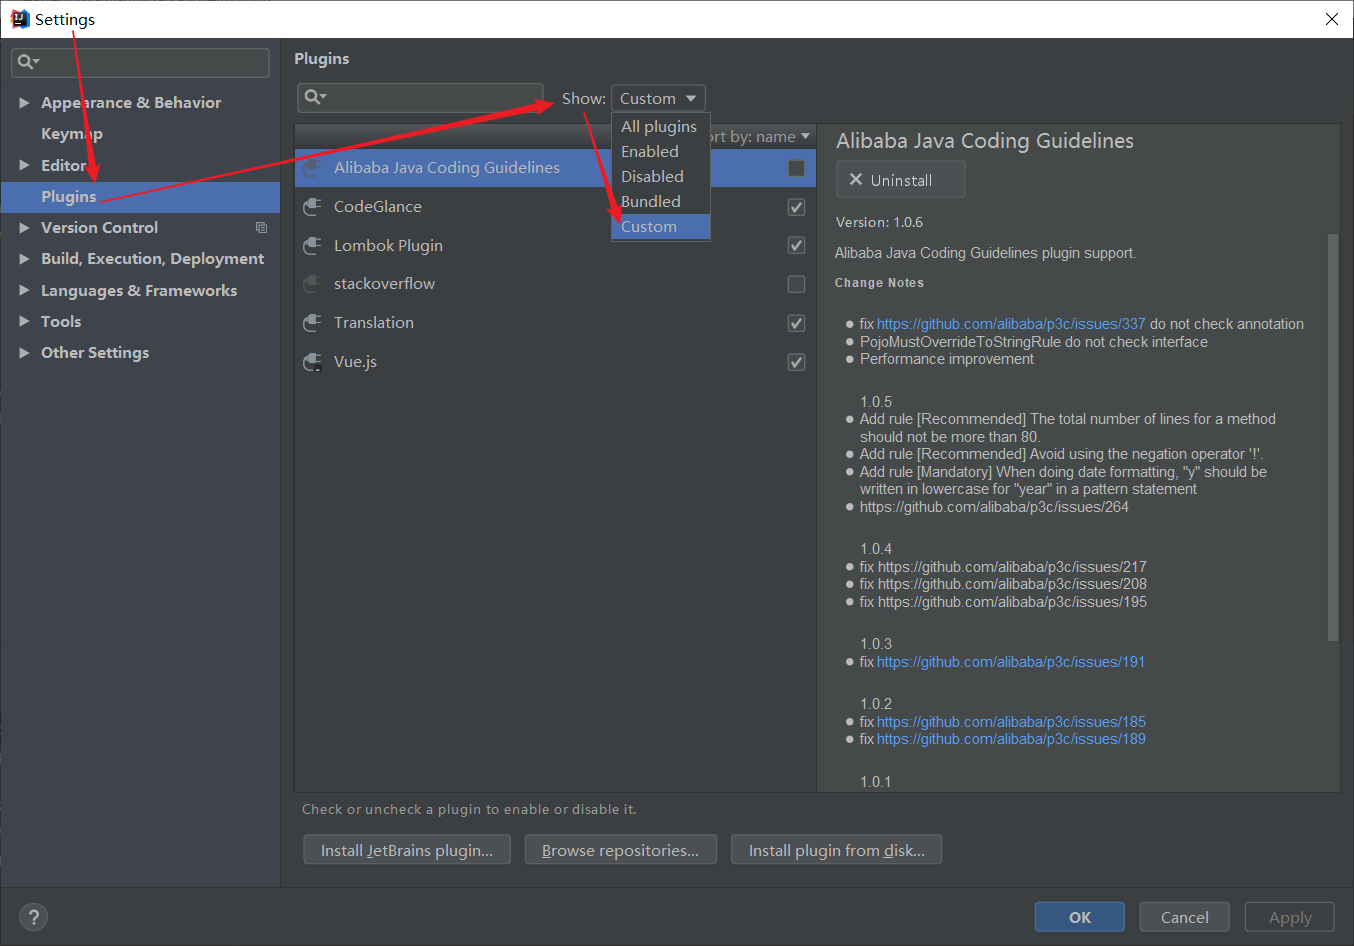Click the Version: 1.0.6 text
The height and width of the screenshot is (946, 1354).
click(x=879, y=222)
